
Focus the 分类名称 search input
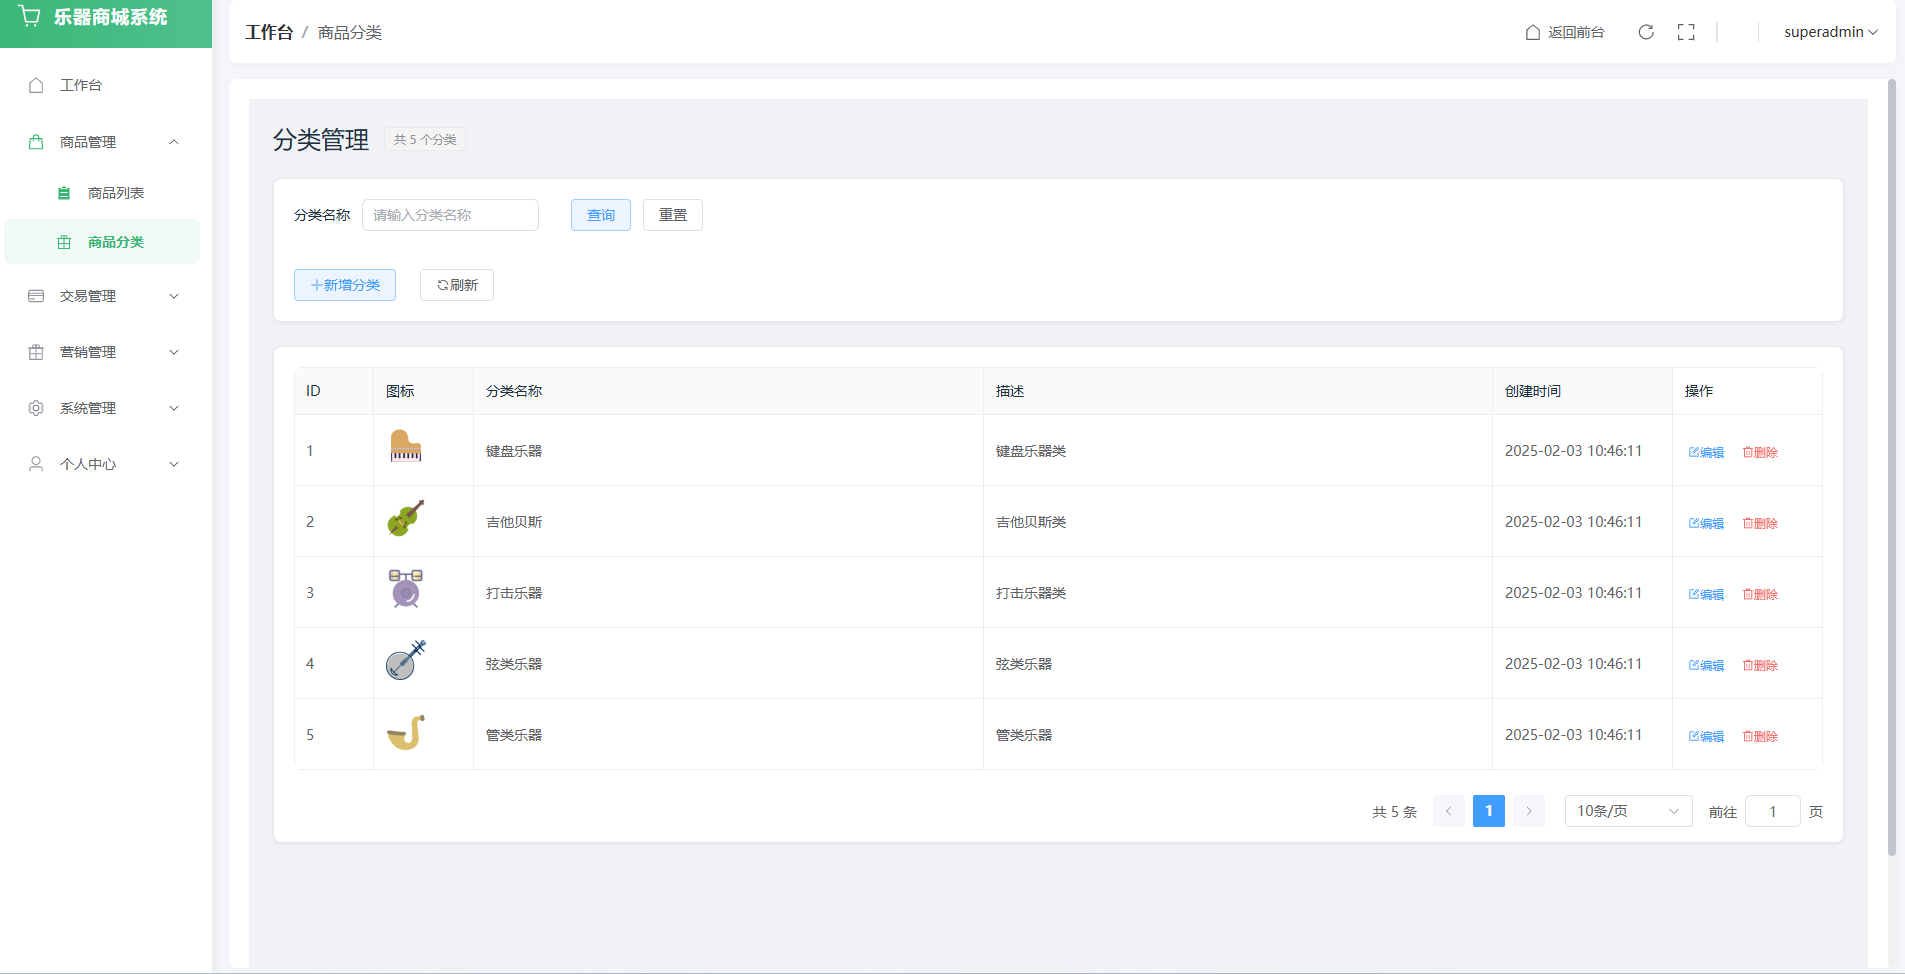450,215
